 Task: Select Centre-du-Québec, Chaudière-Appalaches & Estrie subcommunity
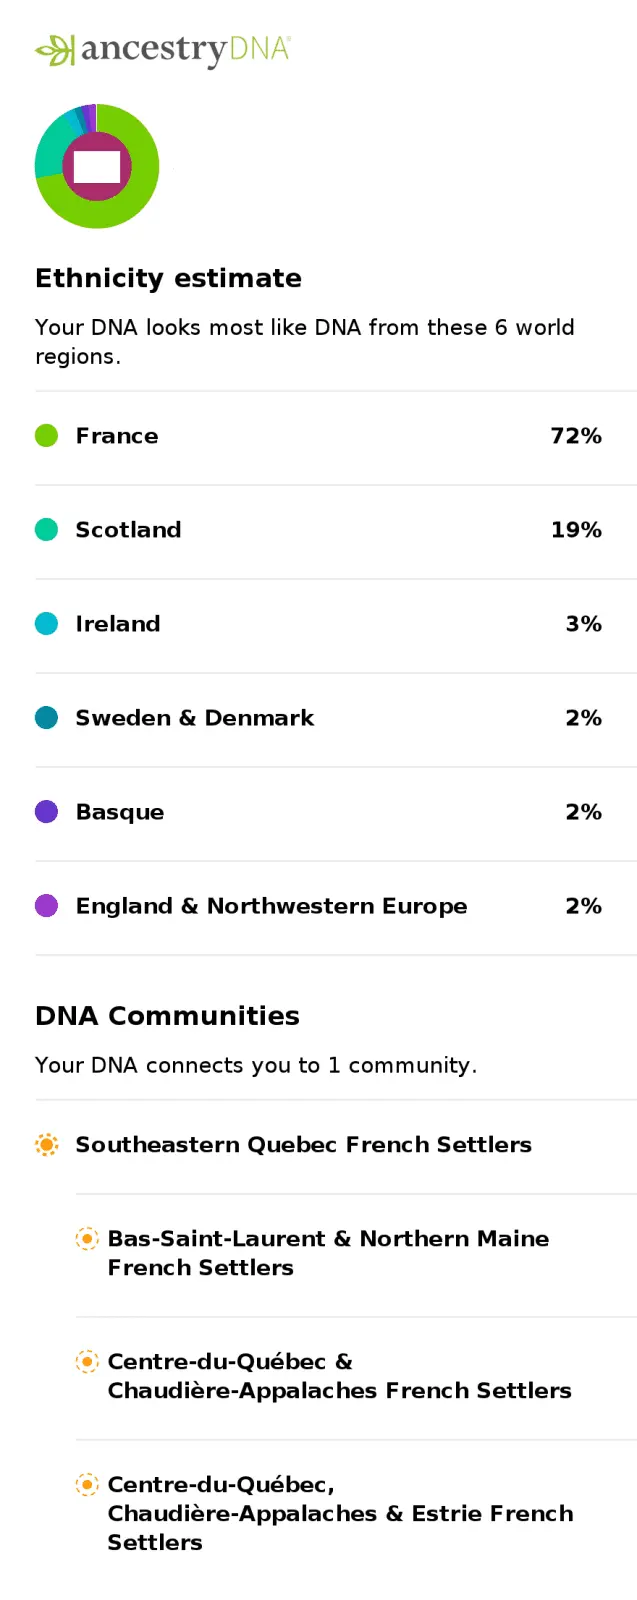coord(340,1513)
